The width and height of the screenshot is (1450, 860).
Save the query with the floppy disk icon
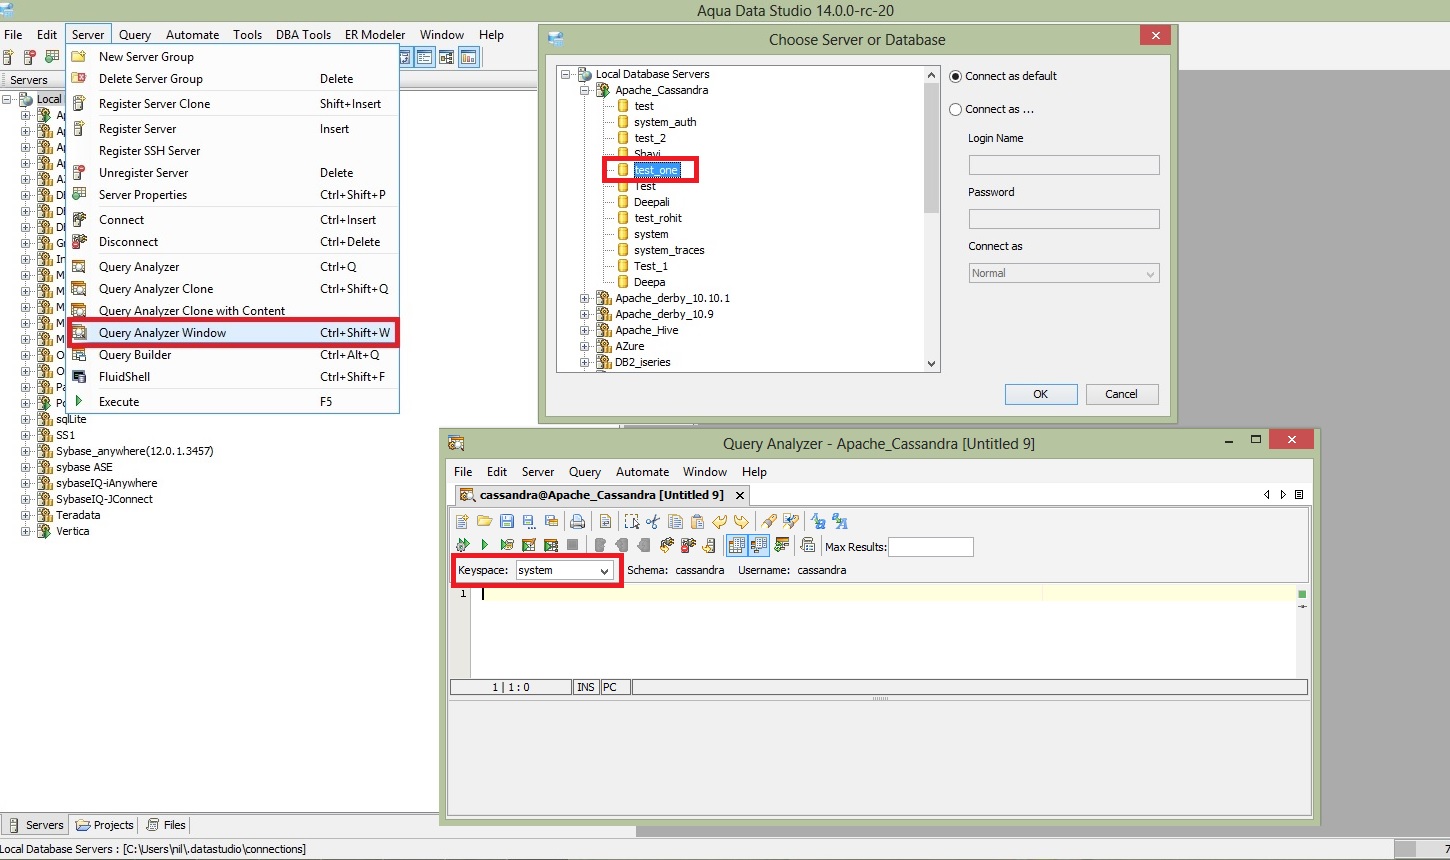click(x=506, y=521)
